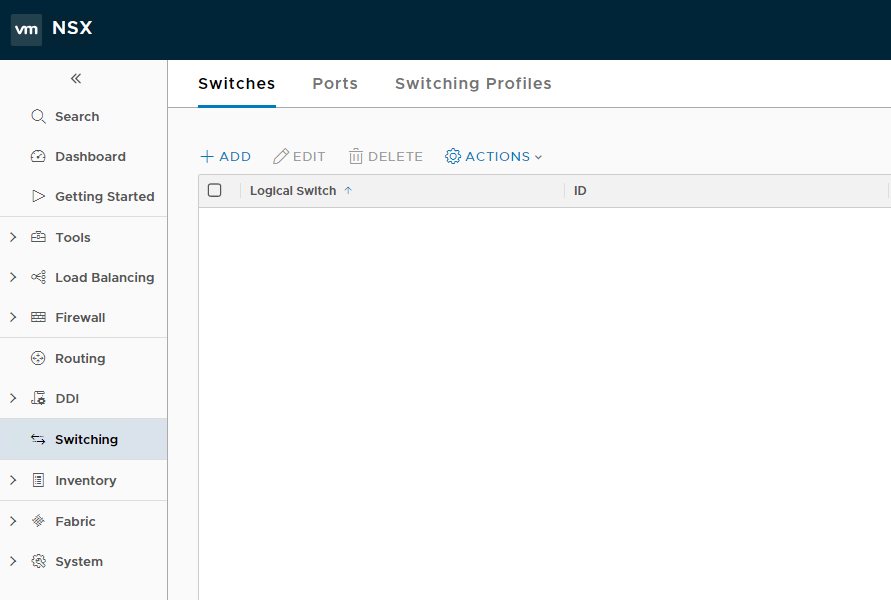Sort by the Logical Switch column header
Screen dimensions: 891x600
[293, 190]
